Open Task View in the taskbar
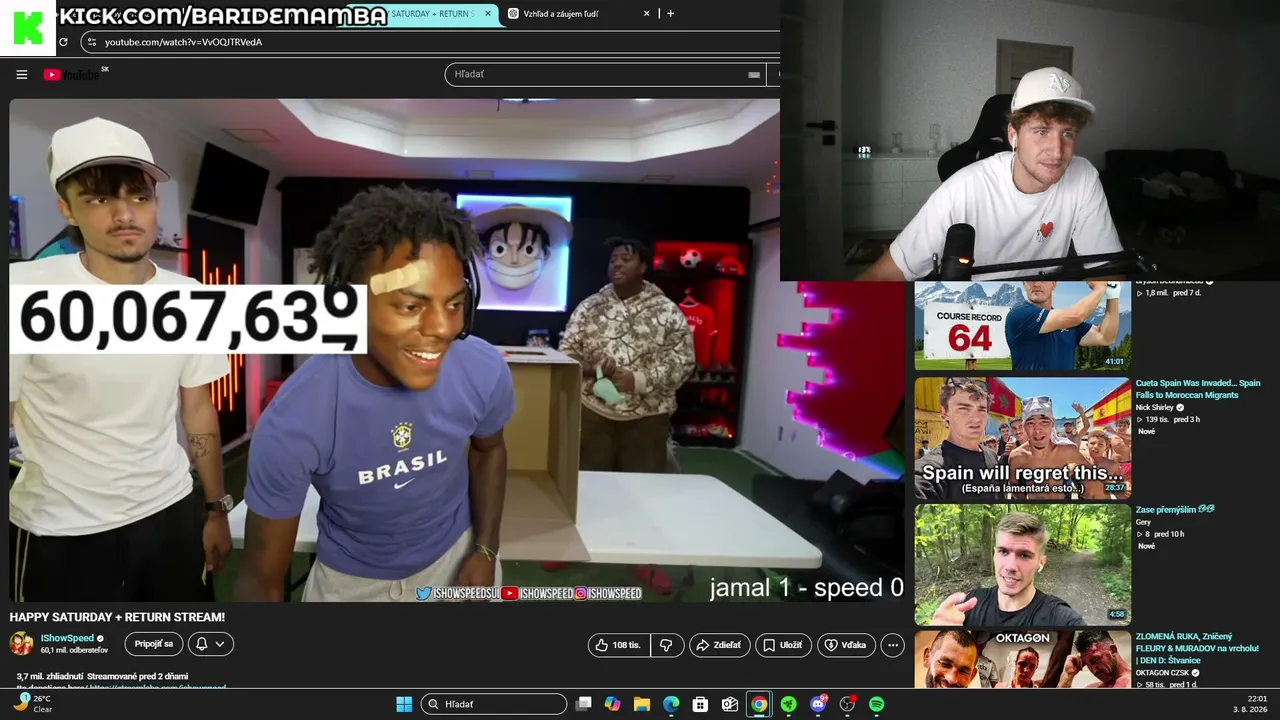Image resolution: width=1280 pixels, height=720 pixels. click(x=584, y=704)
